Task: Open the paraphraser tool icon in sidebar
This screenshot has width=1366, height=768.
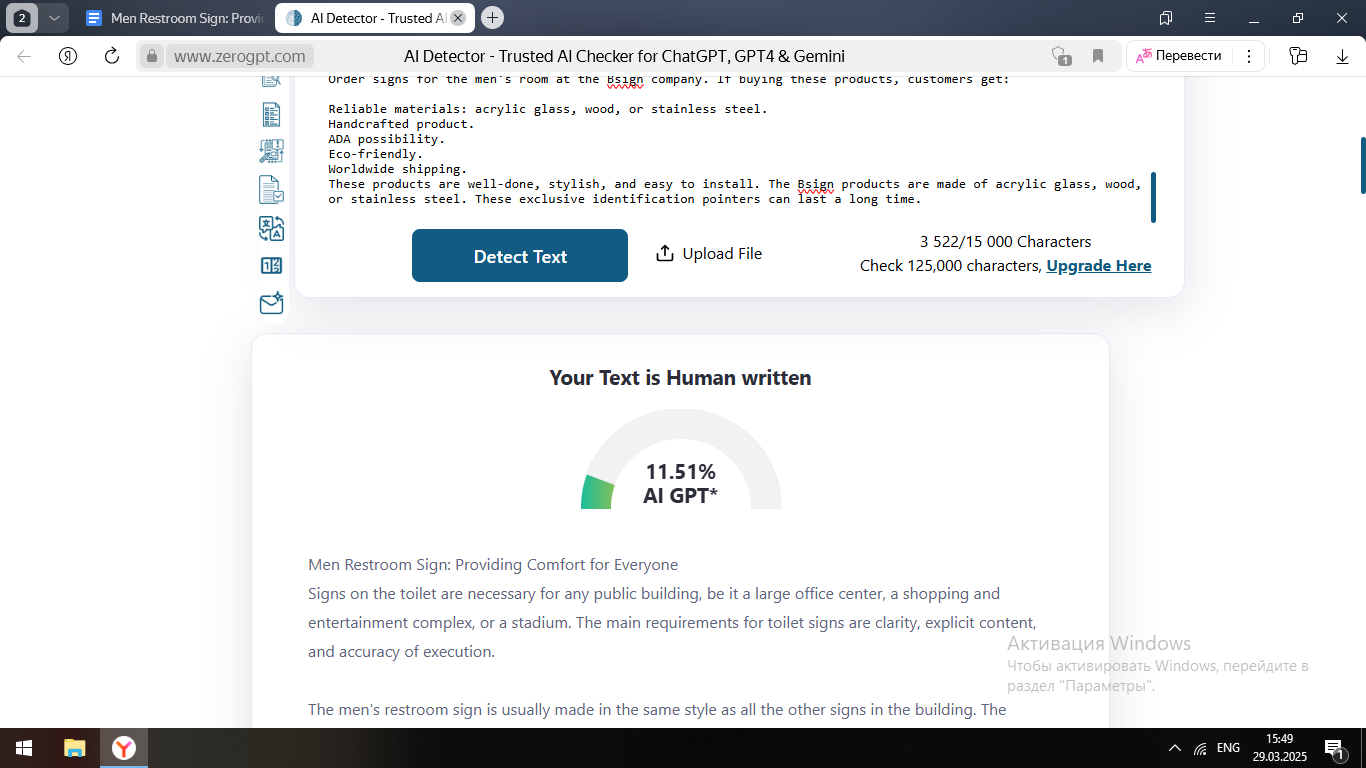Action: [271, 152]
